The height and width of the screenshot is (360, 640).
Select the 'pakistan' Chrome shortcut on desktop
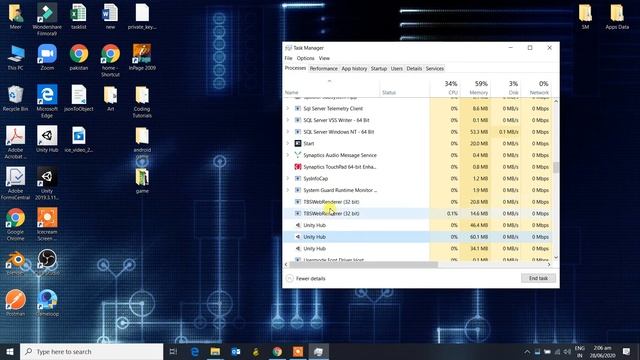pos(79,58)
